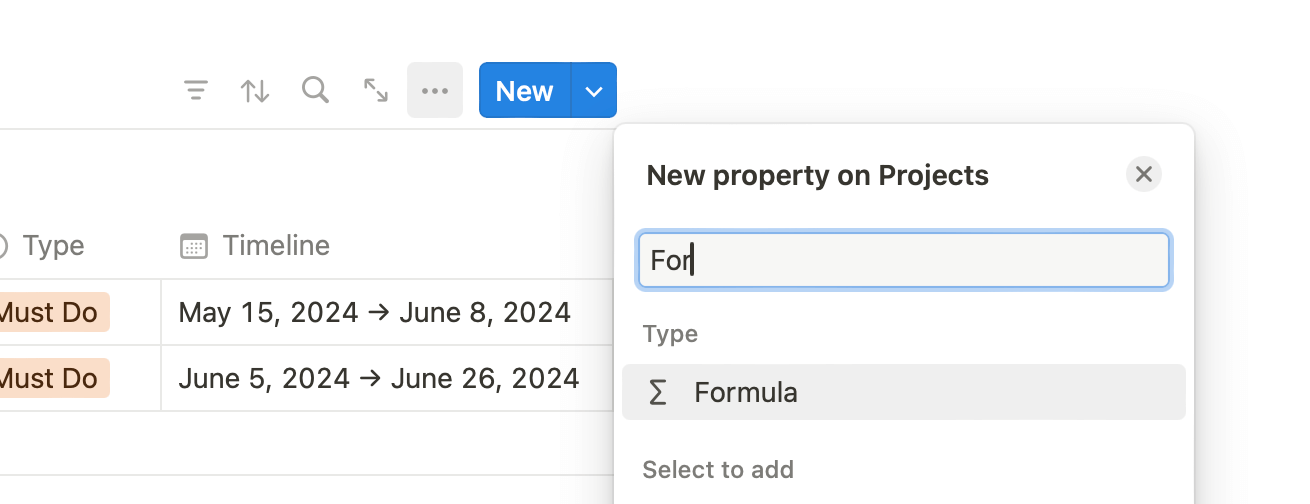The height and width of the screenshot is (504, 1310).
Task: Expand the dropdown arrow next to New
Action: [594, 91]
